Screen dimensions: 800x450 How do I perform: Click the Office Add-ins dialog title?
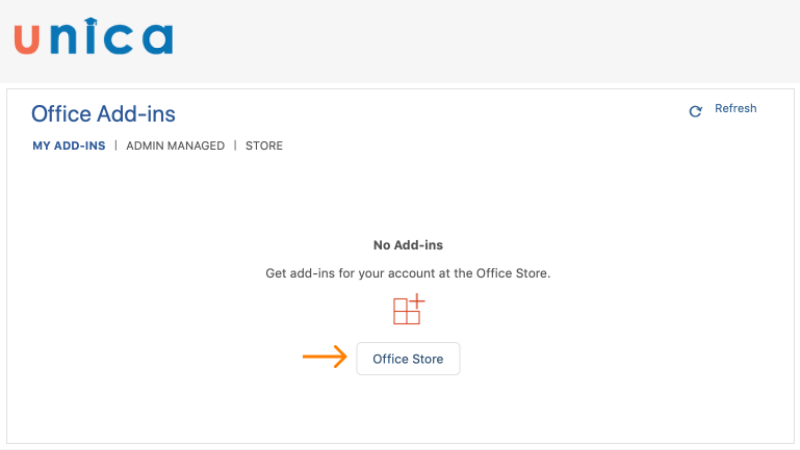tap(103, 114)
